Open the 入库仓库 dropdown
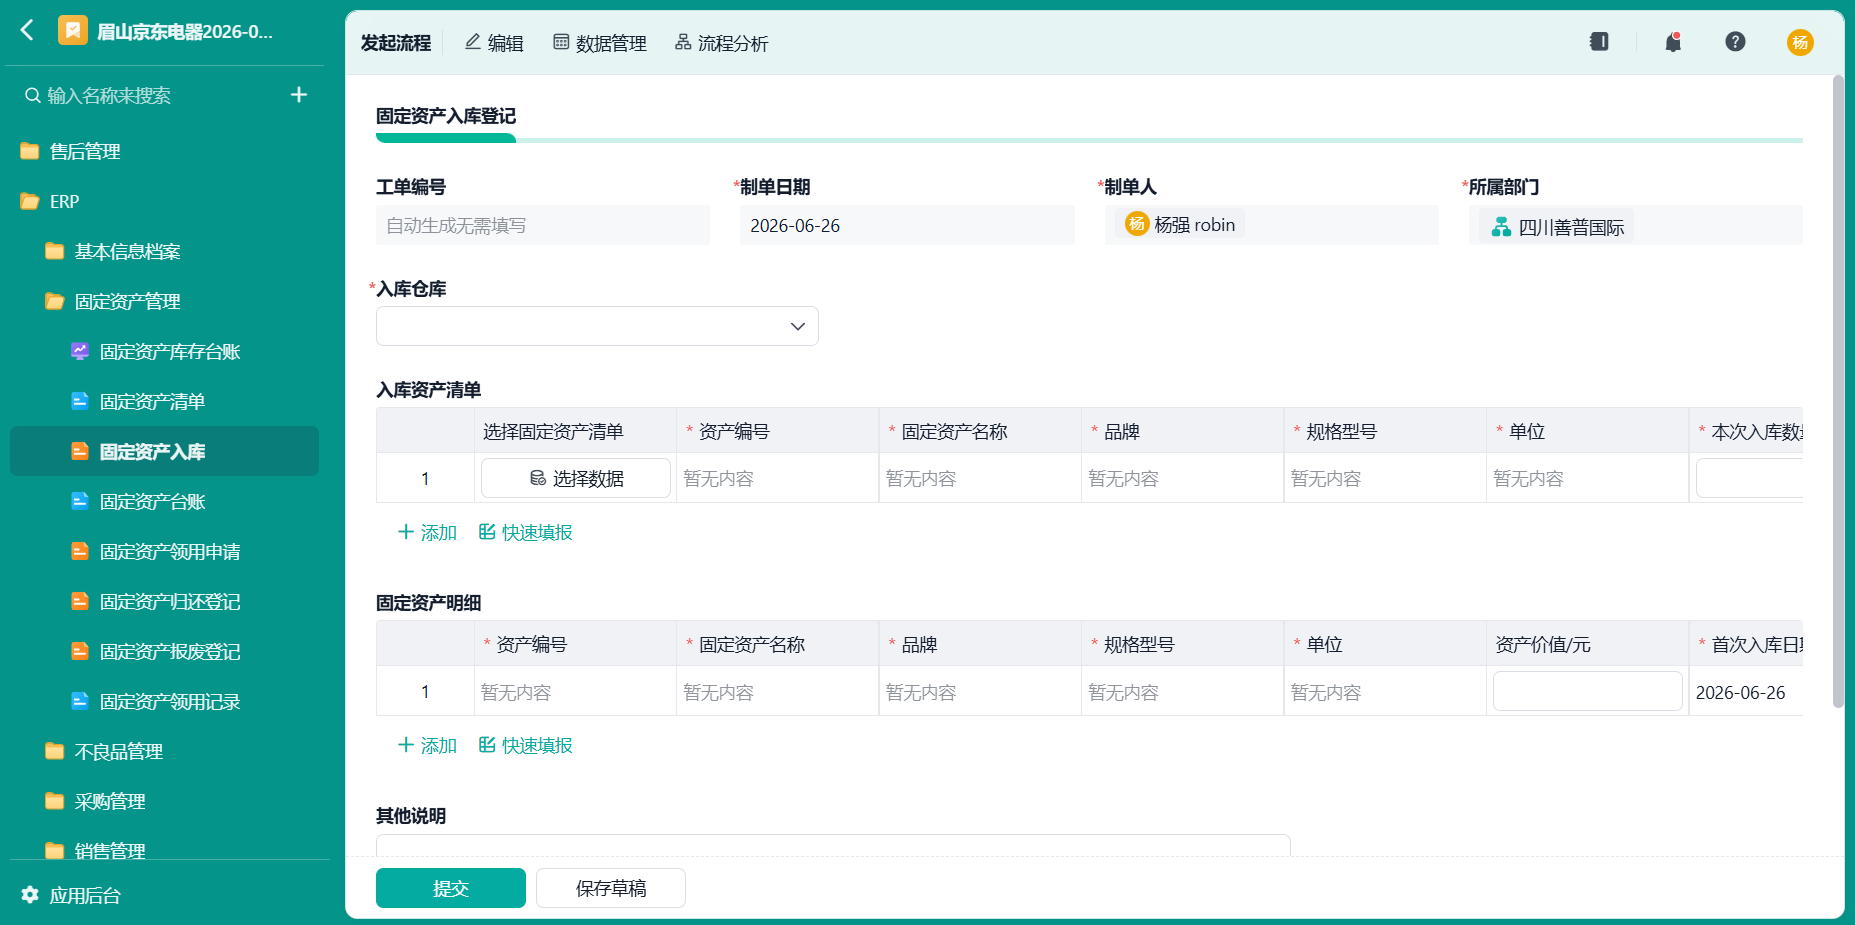Screen dimensions: 1855x925 pos(597,326)
